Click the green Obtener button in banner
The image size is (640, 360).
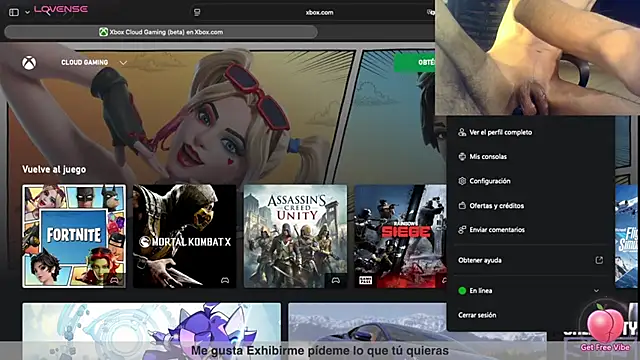[414, 62]
